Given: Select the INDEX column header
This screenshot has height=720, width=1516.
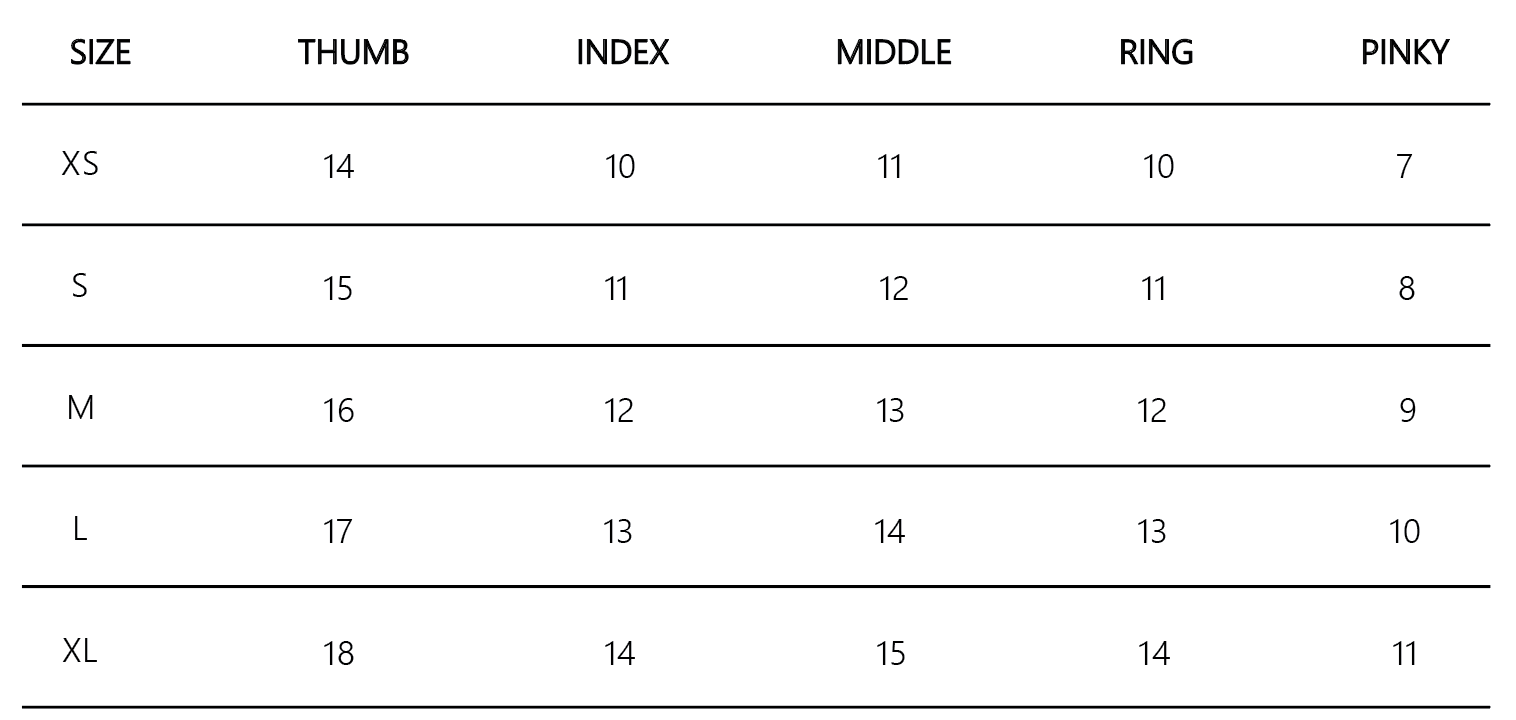Looking at the screenshot, I should [622, 53].
